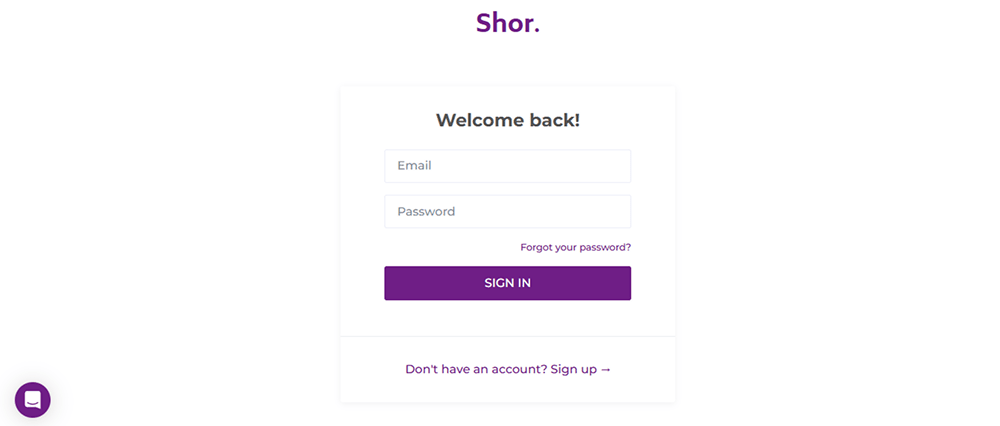This screenshot has width=1000, height=426.
Task: Click the Welcome back heading
Action: [x=507, y=120]
